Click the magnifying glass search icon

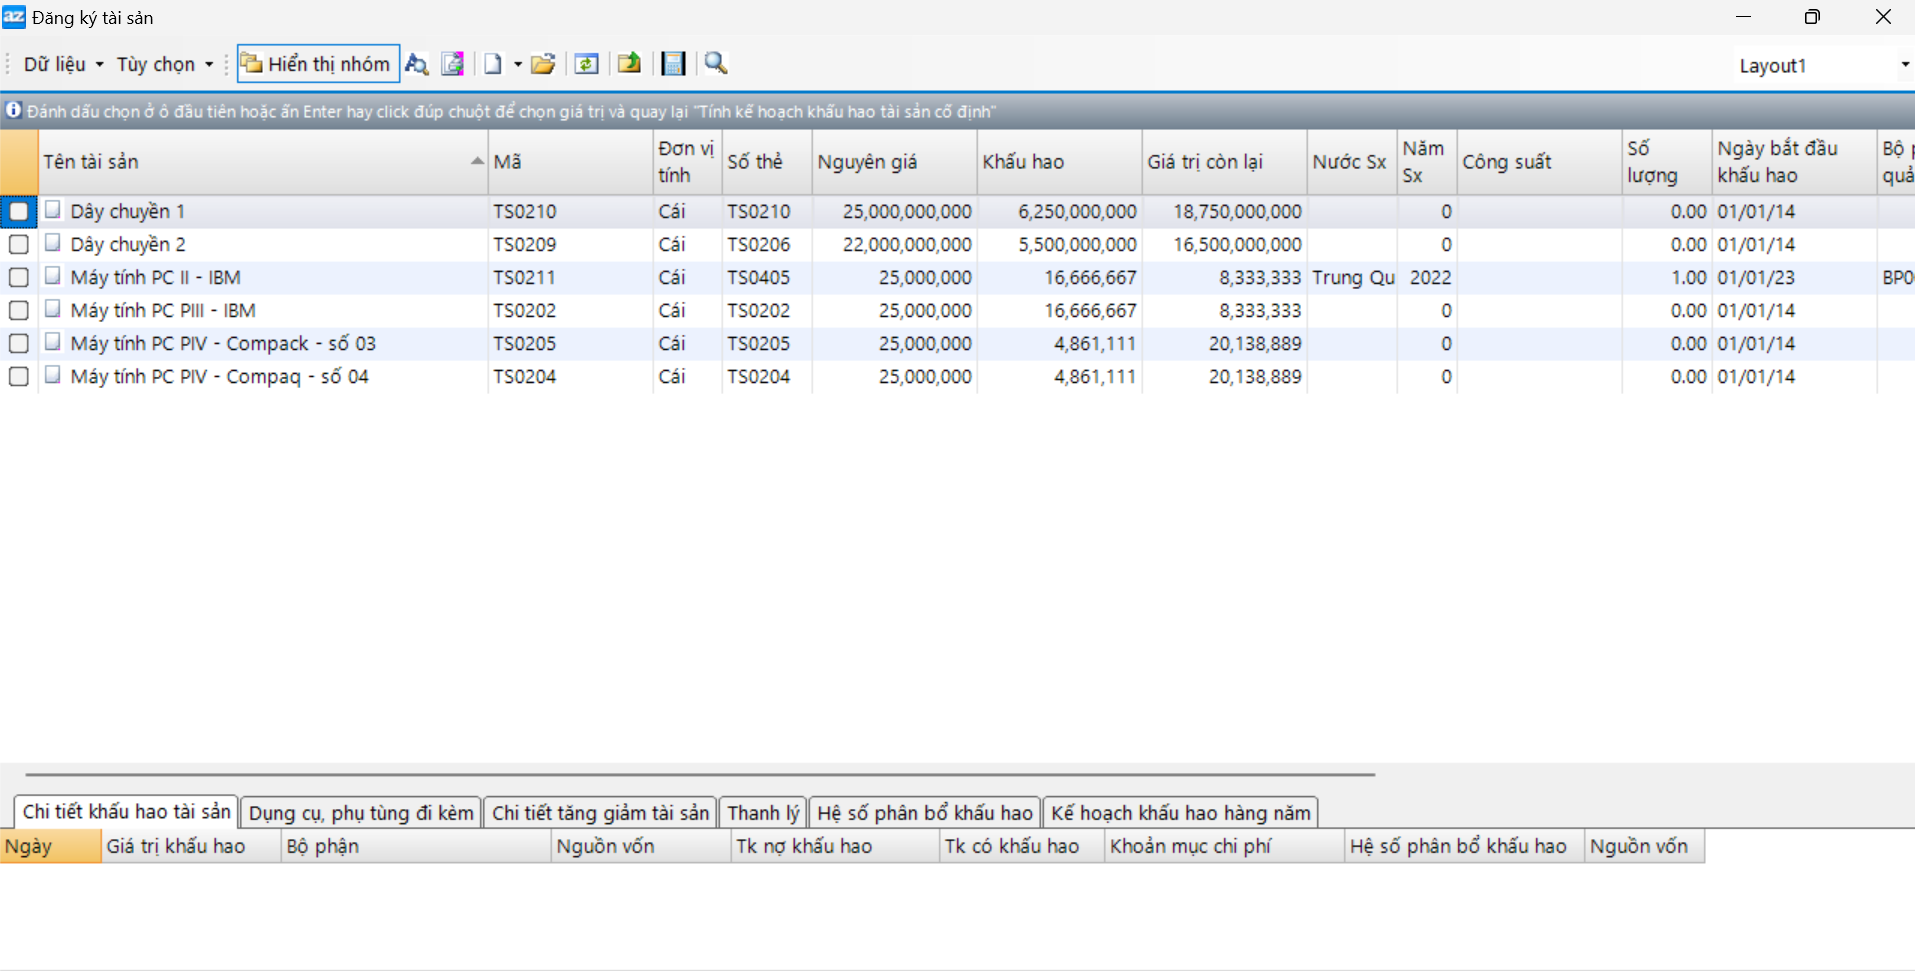point(716,64)
